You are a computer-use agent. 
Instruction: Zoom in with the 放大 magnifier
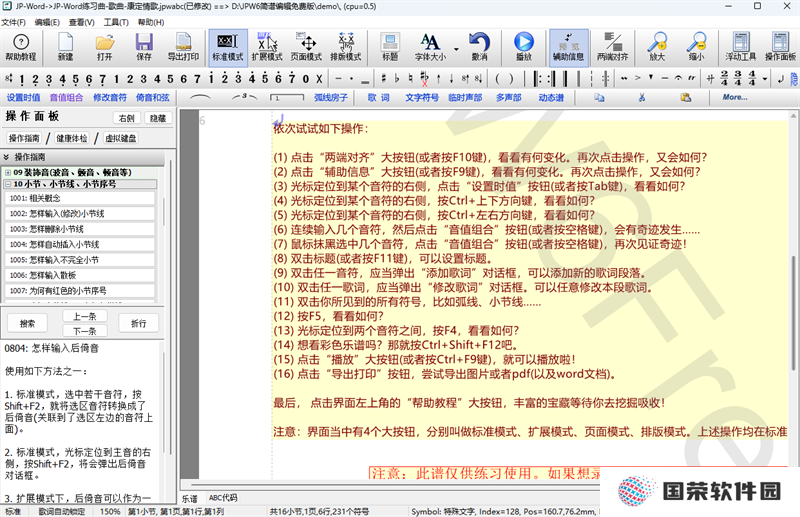tap(657, 47)
